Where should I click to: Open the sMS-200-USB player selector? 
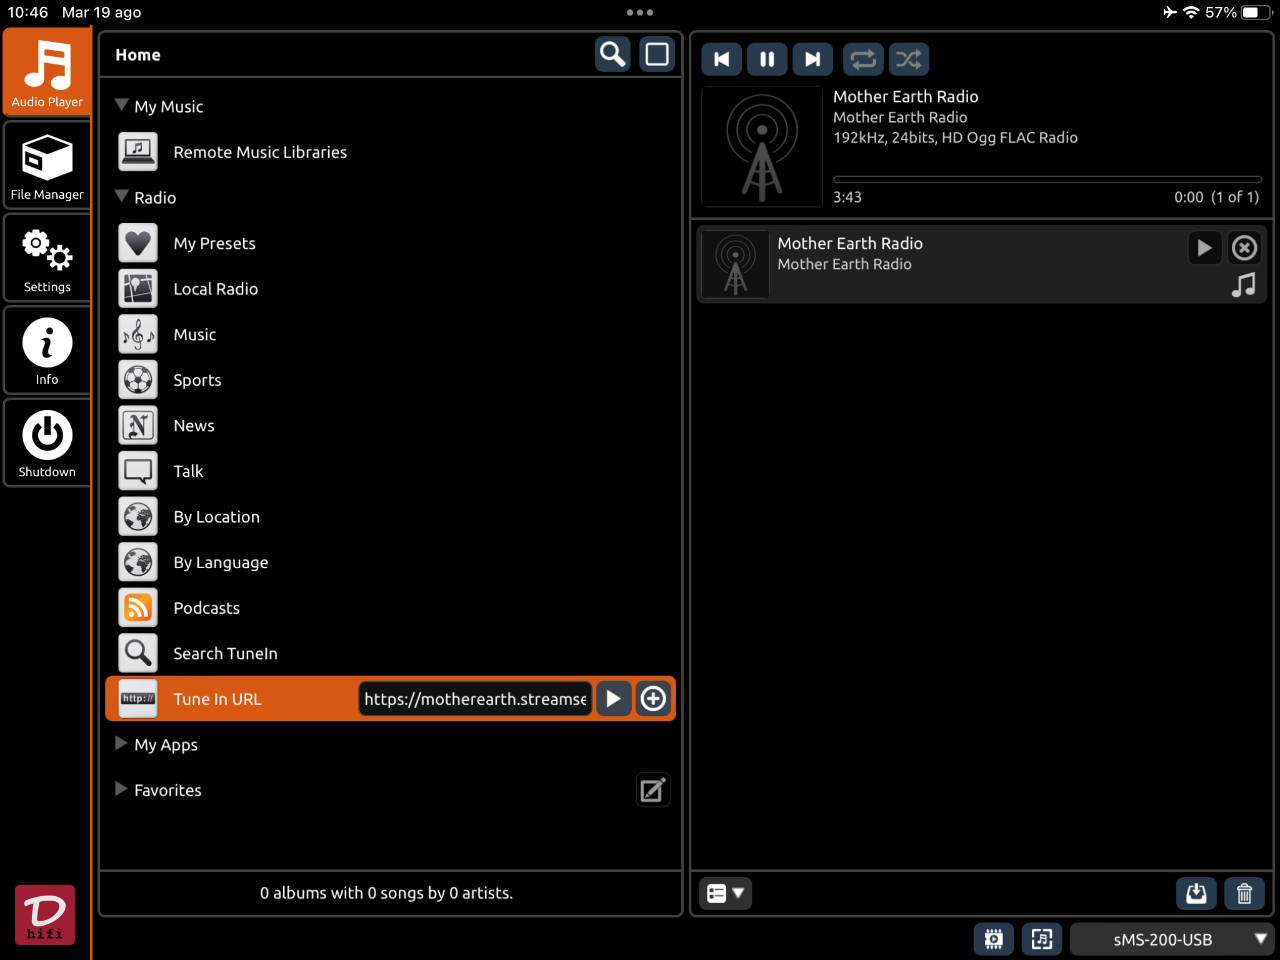[x=1174, y=939]
